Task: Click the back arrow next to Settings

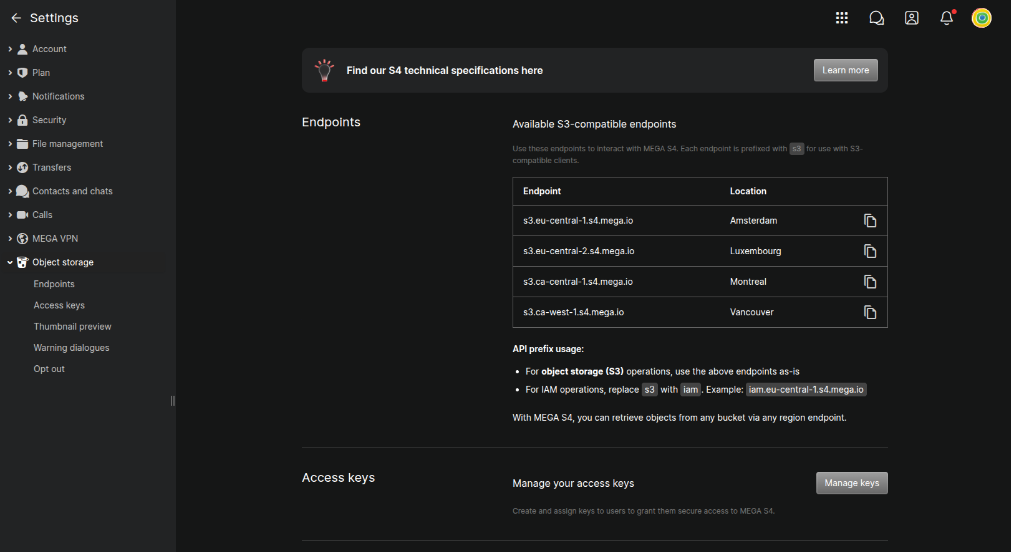Action: click(16, 18)
